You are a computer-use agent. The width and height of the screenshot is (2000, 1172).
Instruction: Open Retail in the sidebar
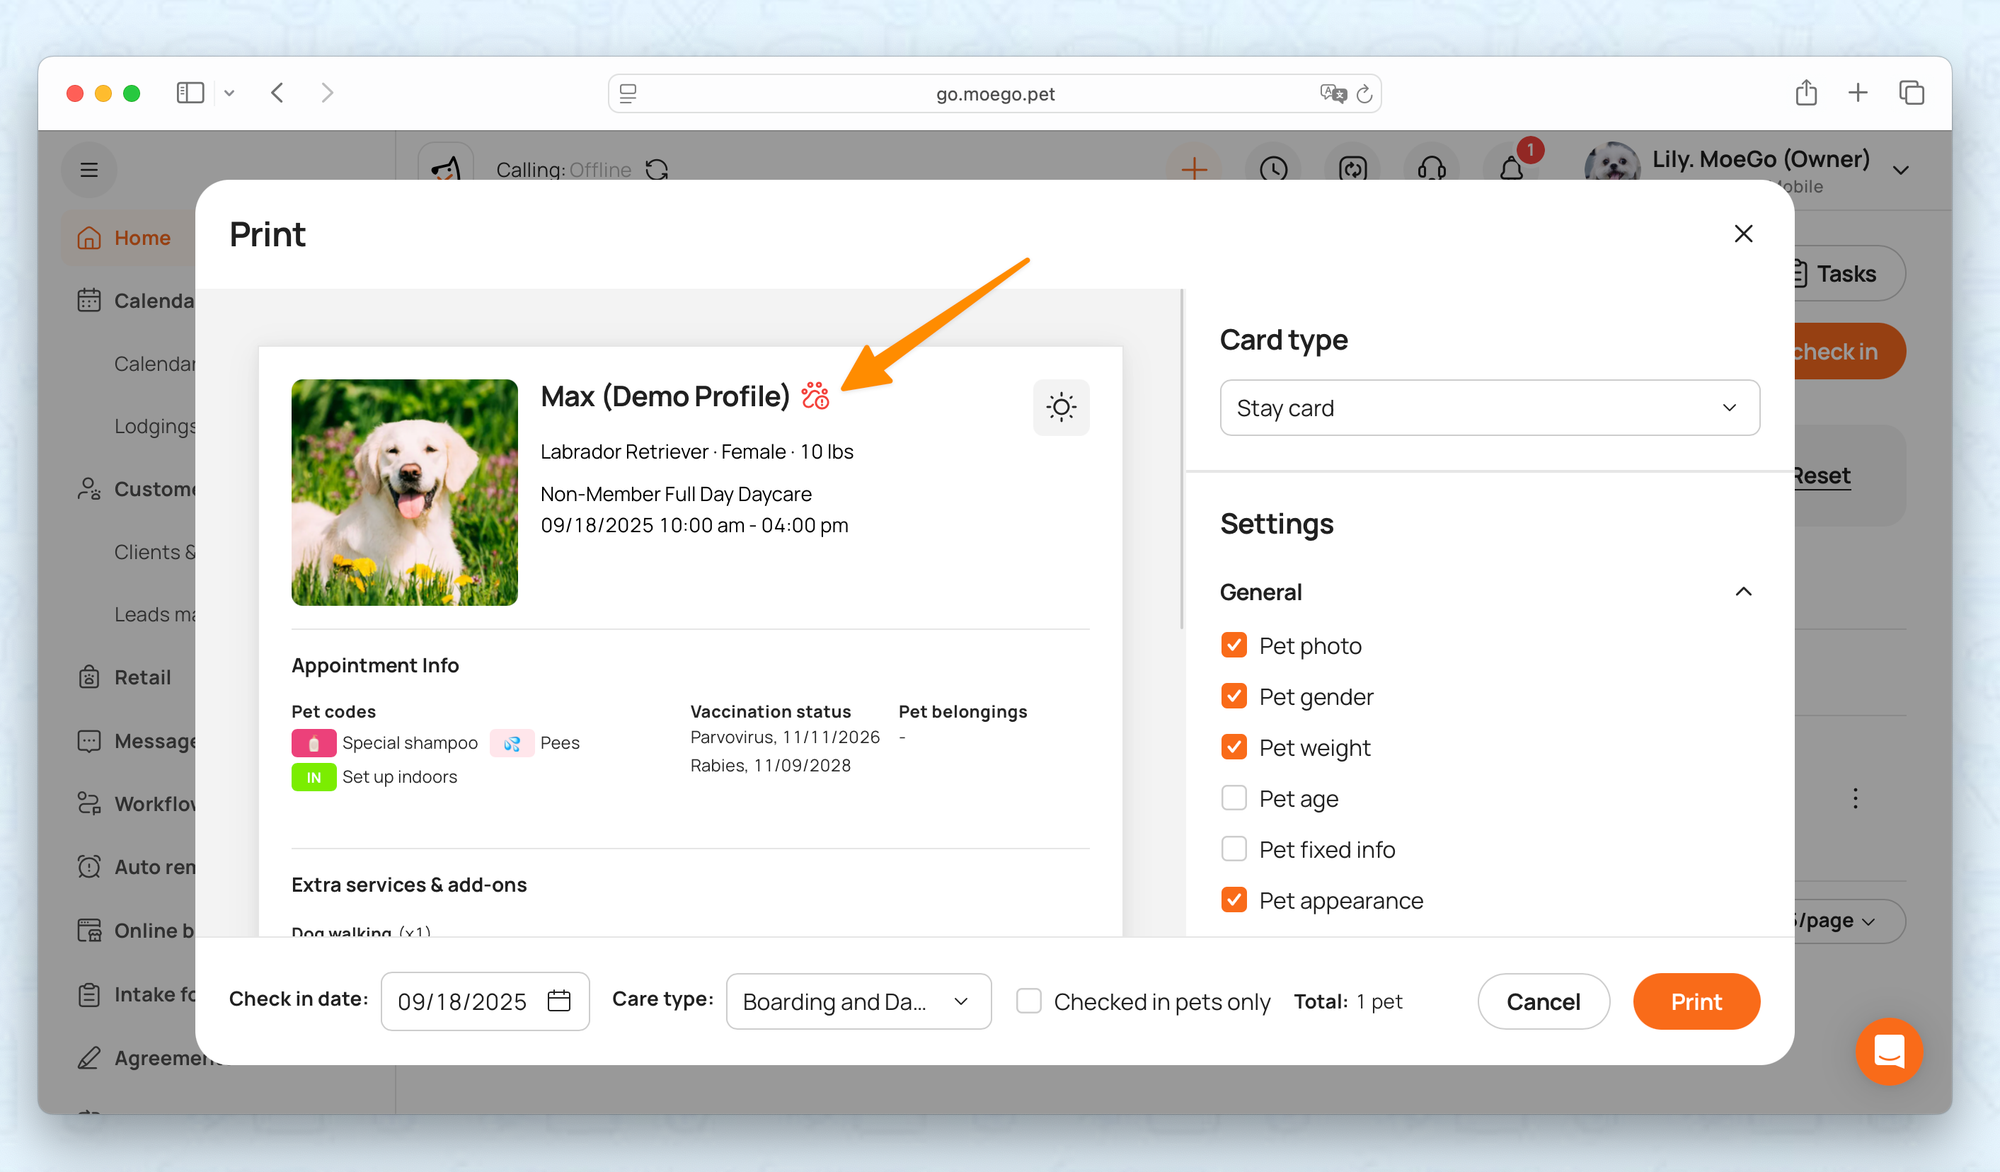coord(142,678)
